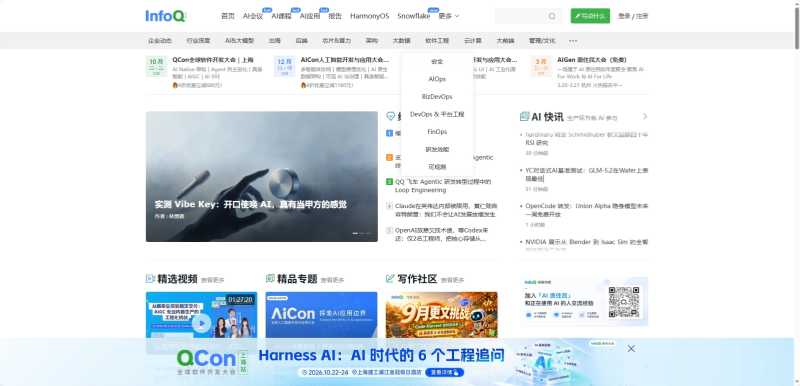Open the AI&大模型 category tab
Image resolution: width=800 pixels, height=386 pixels.
(x=239, y=41)
